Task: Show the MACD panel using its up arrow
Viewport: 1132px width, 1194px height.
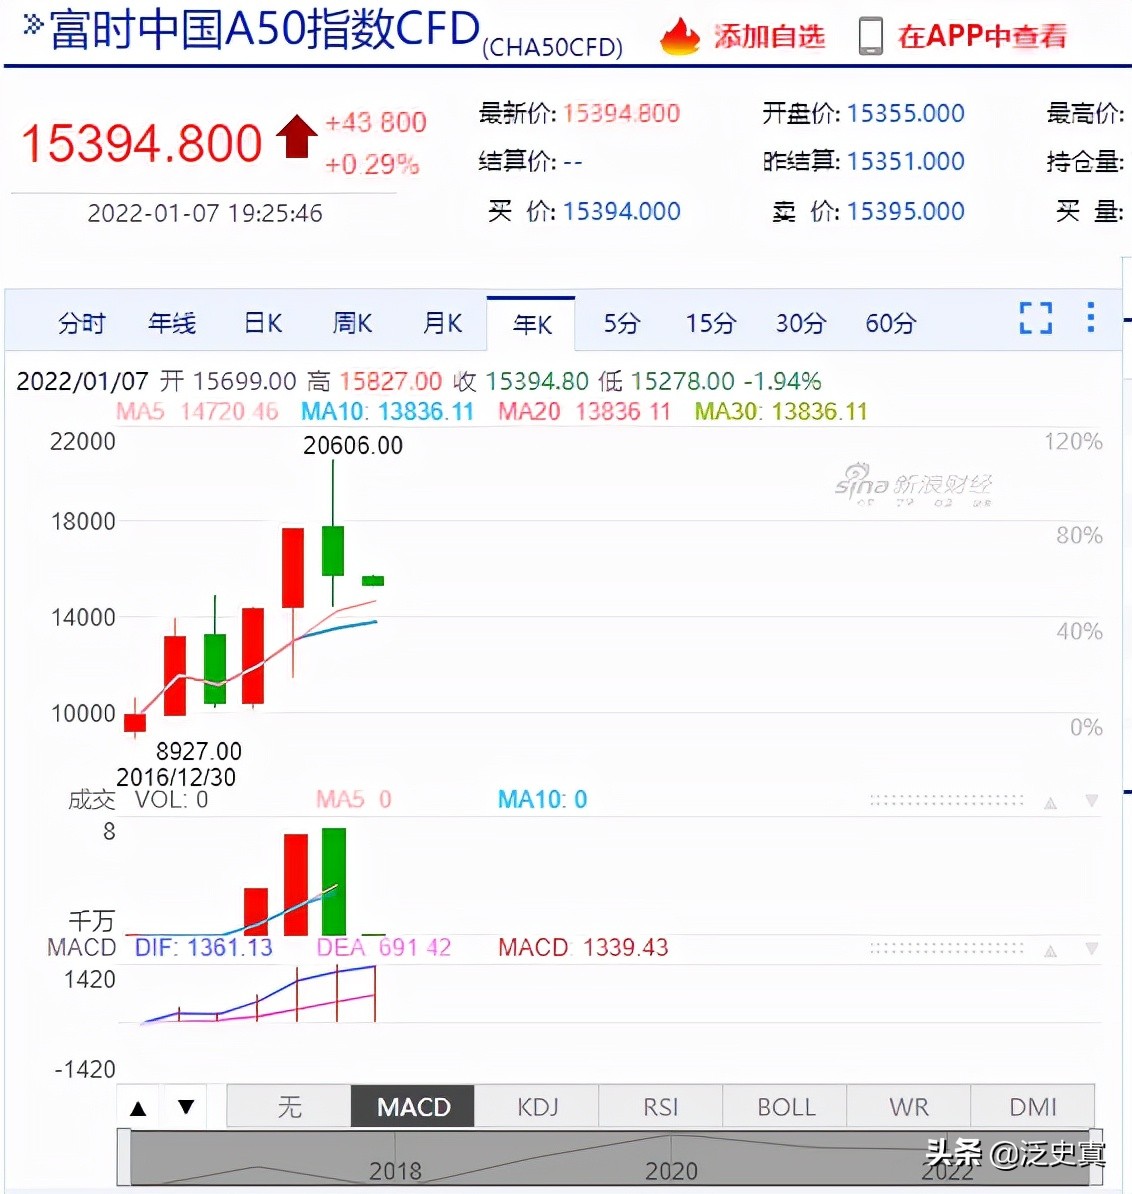Action: (1050, 948)
